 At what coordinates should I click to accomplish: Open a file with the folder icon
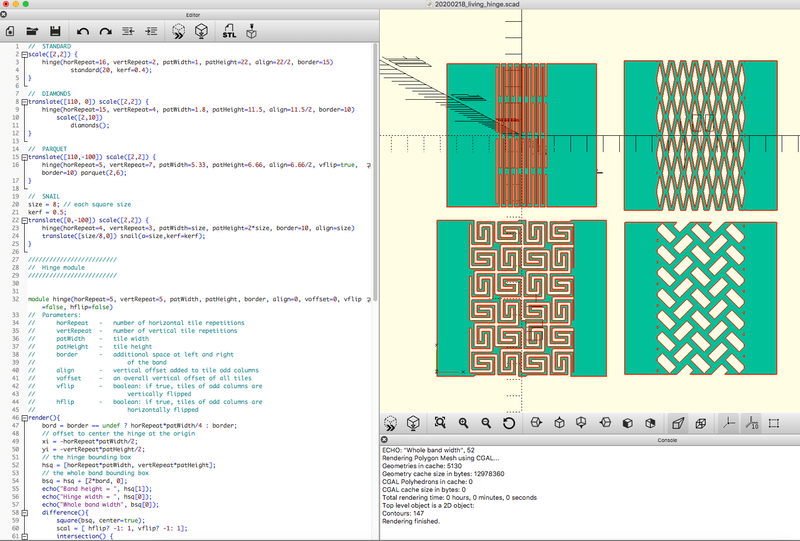pos(32,32)
